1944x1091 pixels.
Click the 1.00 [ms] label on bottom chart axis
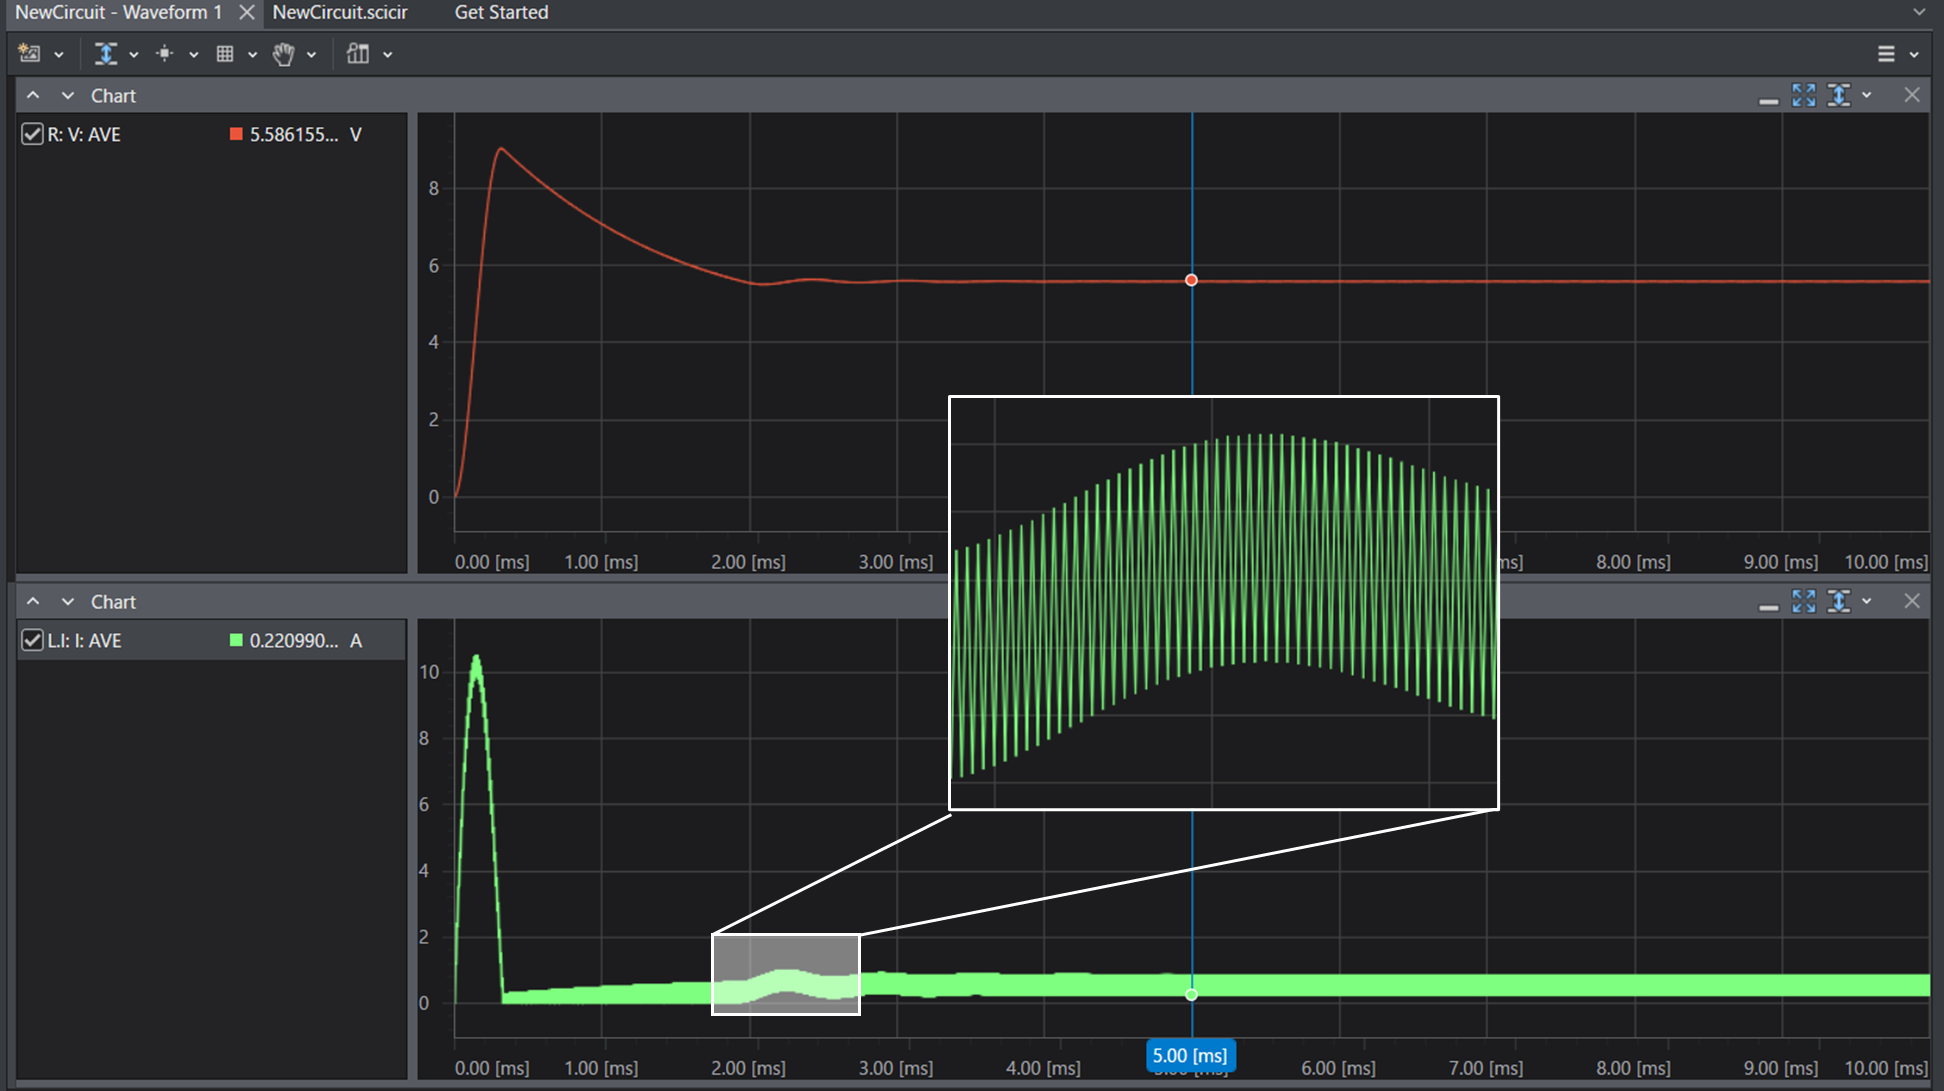point(601,1068)
